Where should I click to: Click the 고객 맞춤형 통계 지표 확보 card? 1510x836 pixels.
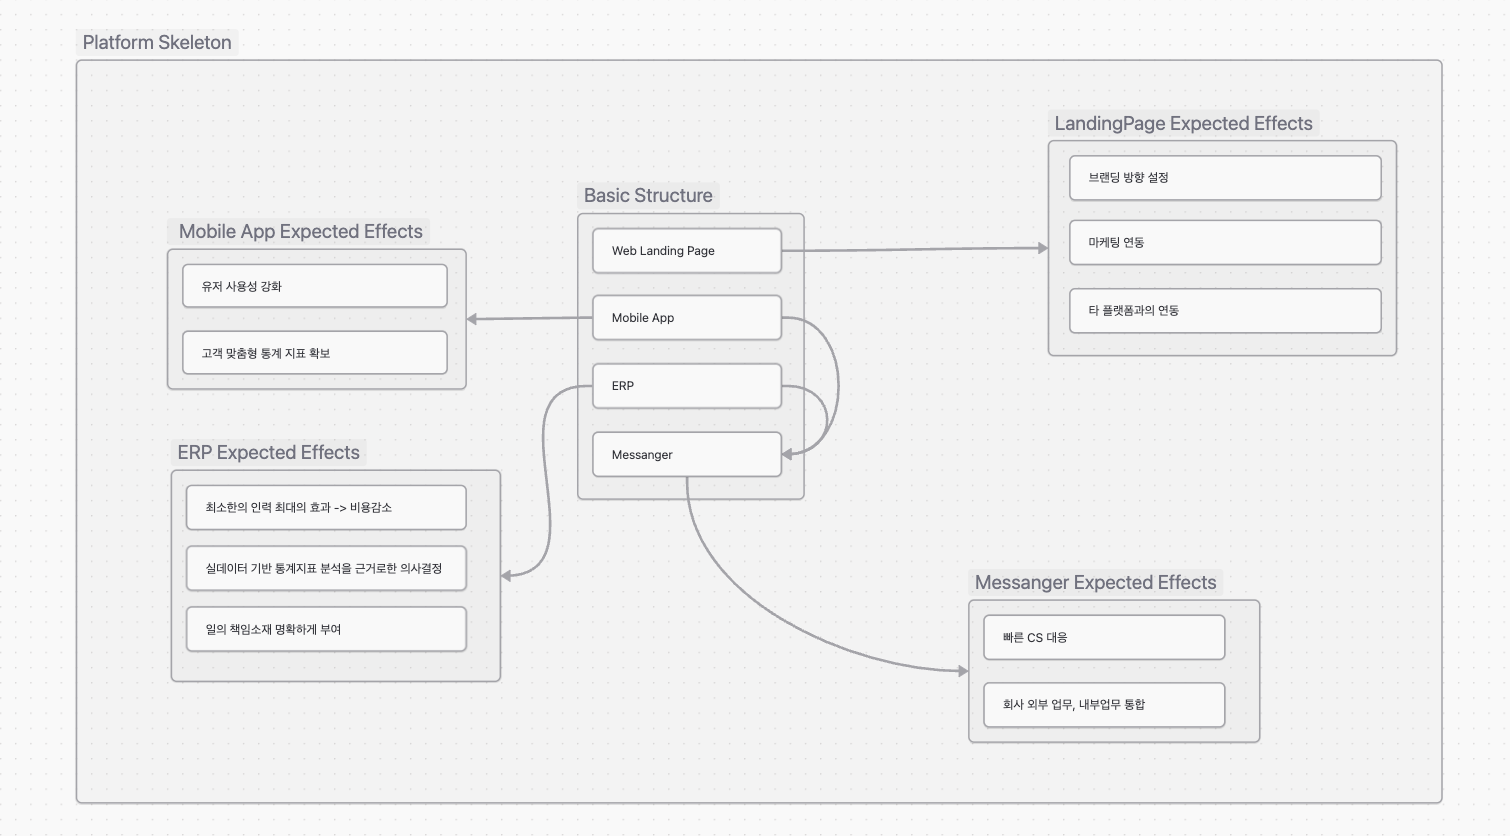314,353
